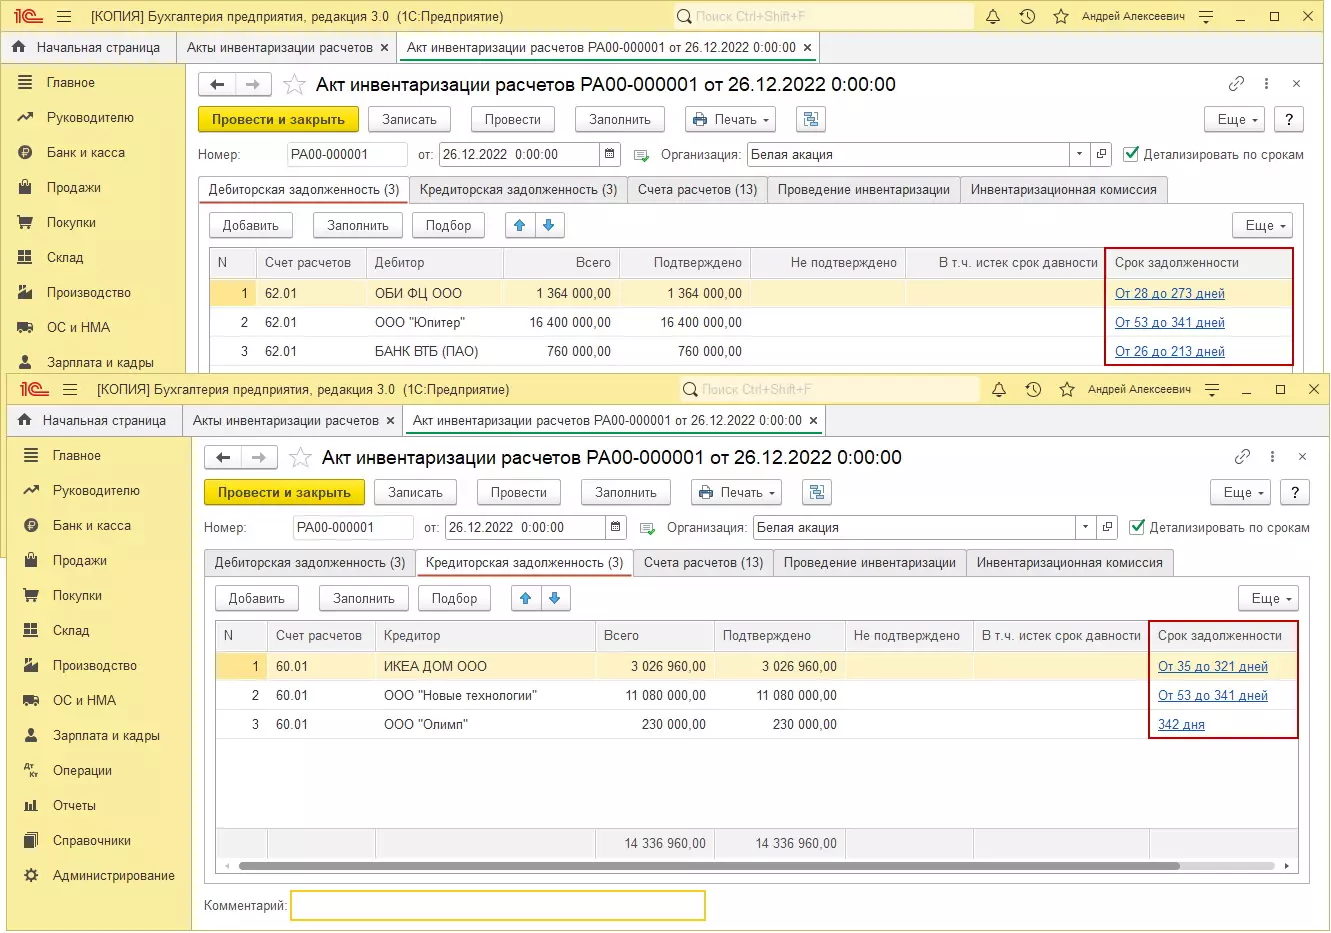Viewport: 1331px width, 933px height.
Task: Move row down in debtor table
Action: [x=548, y=226]
